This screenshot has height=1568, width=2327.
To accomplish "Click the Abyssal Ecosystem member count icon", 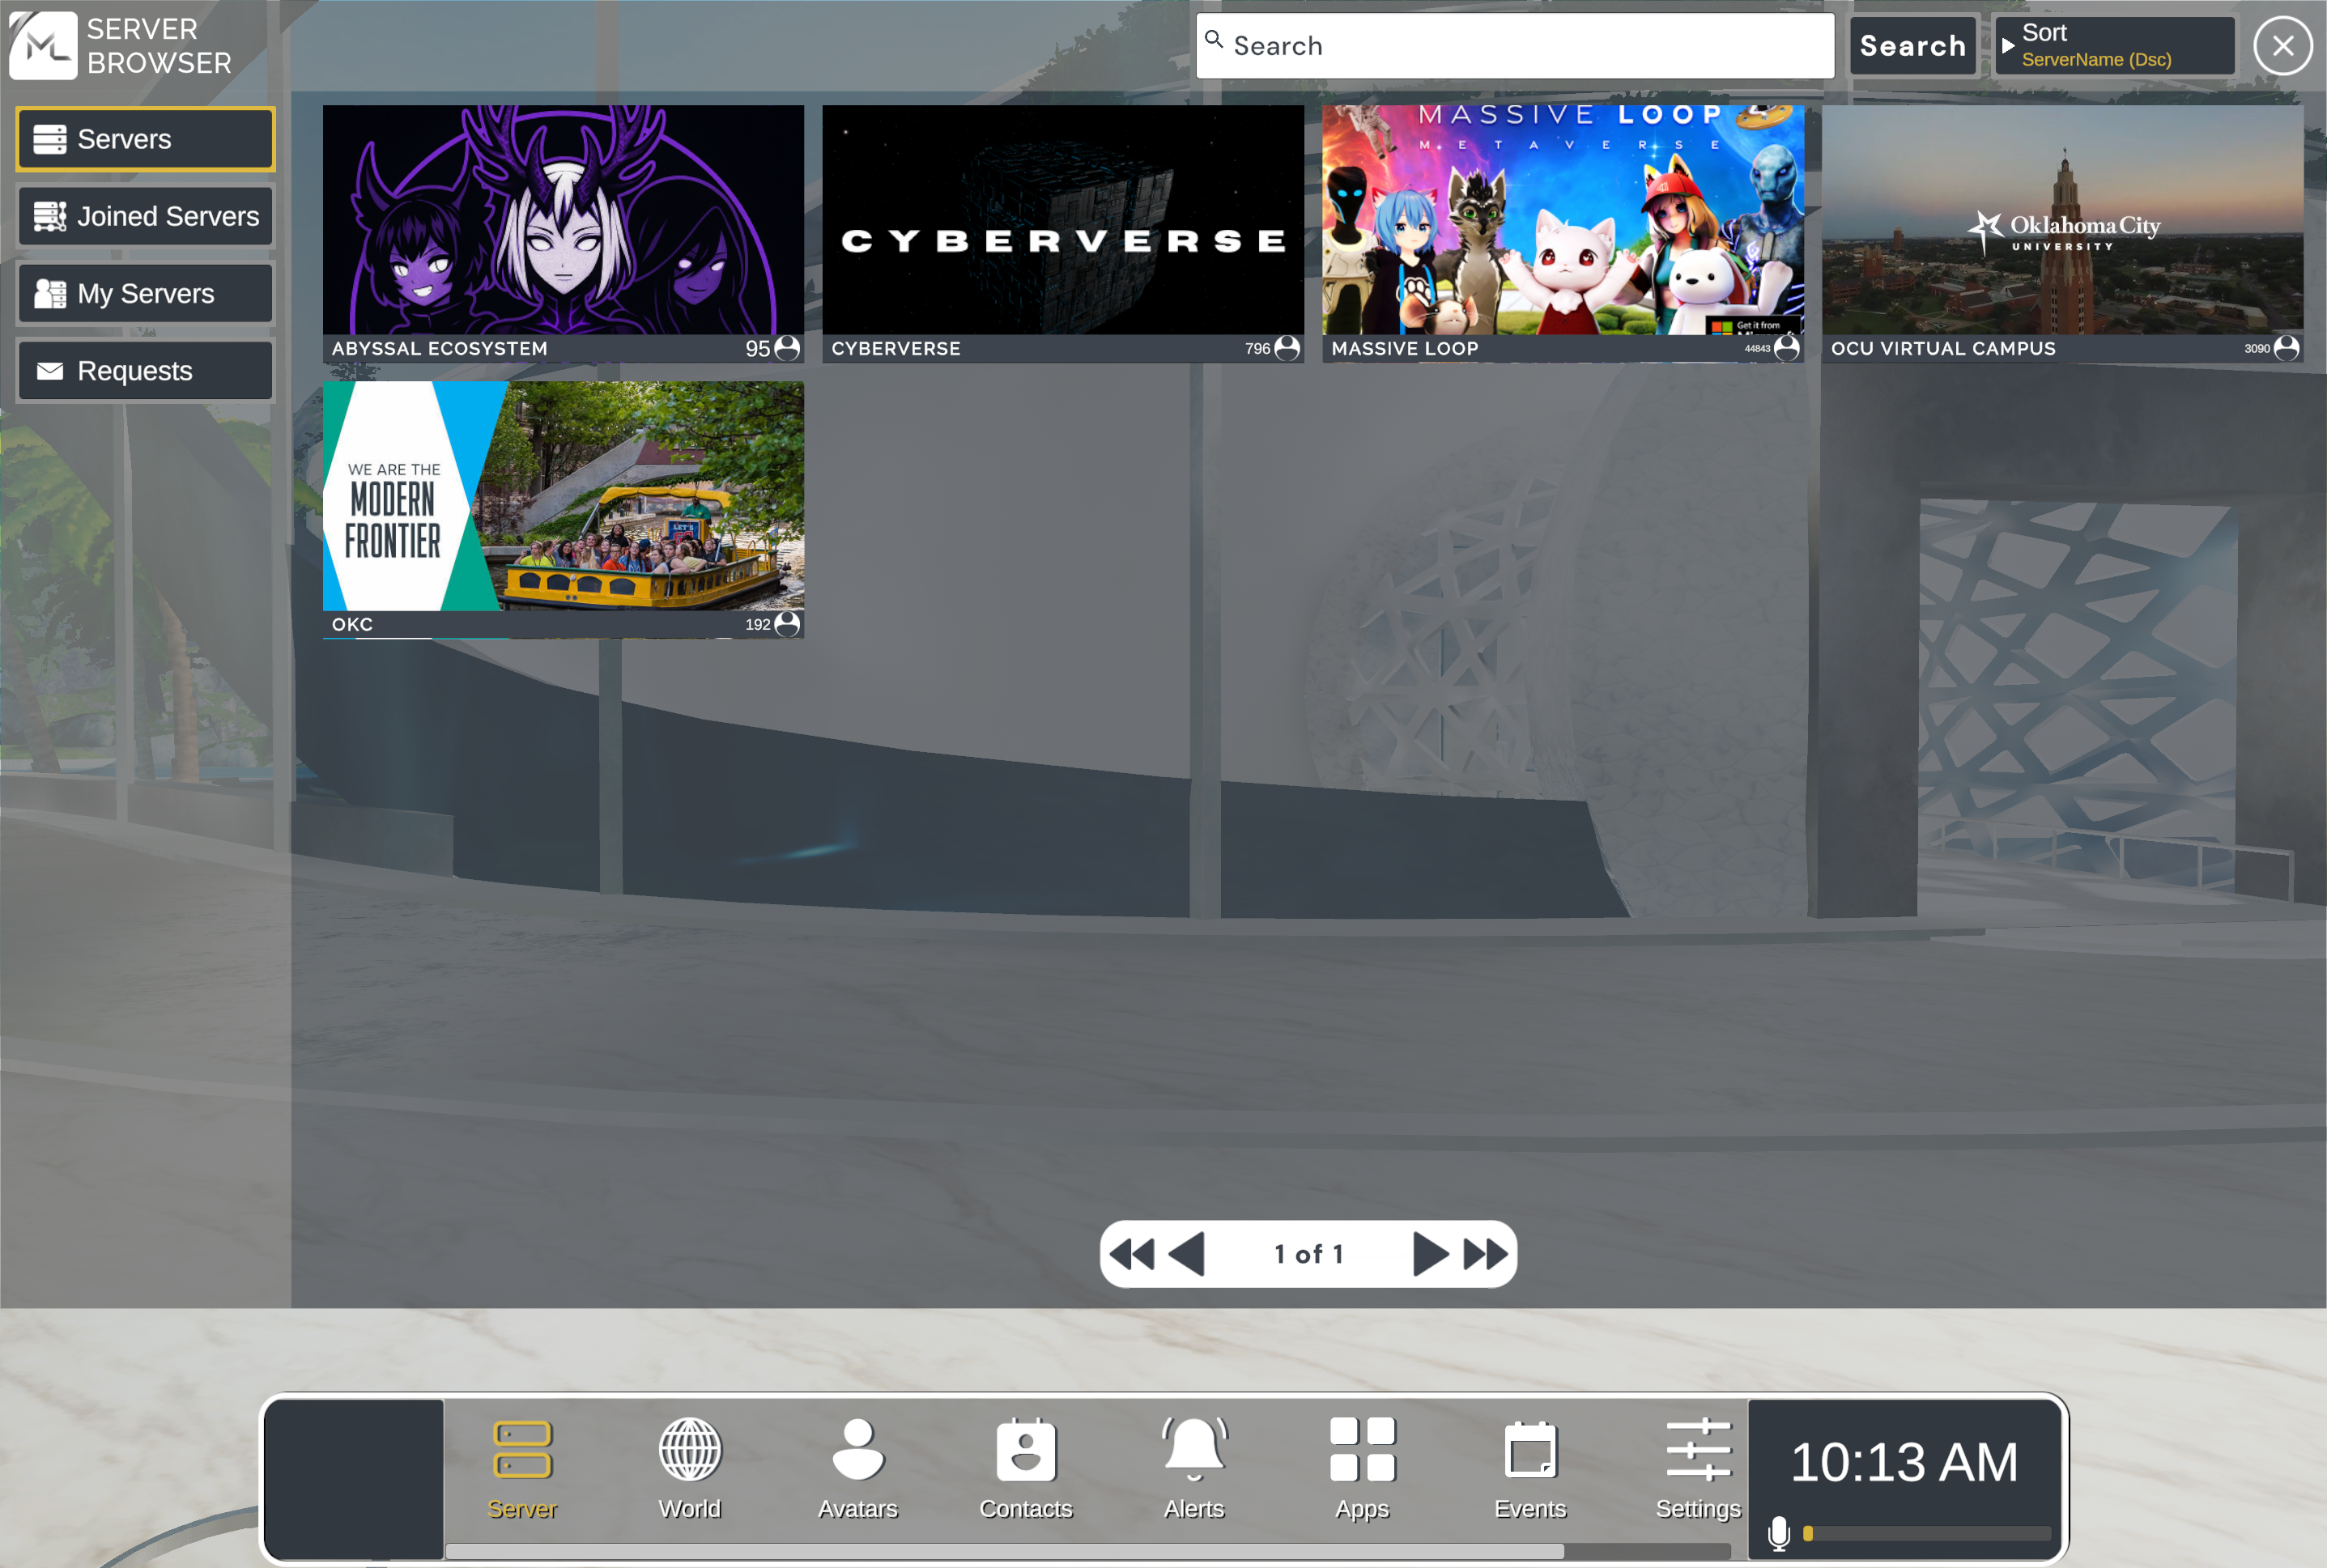I will [x=787, y=348].
